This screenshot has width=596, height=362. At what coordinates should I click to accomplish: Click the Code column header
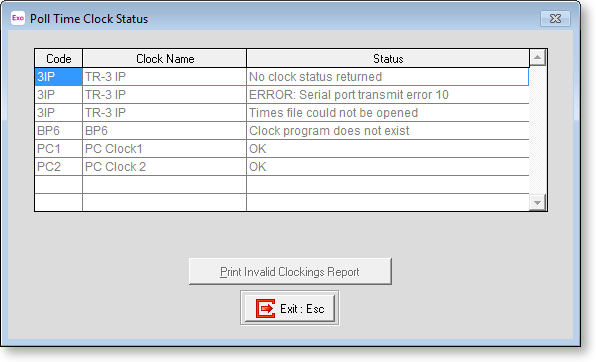(59, 59)
